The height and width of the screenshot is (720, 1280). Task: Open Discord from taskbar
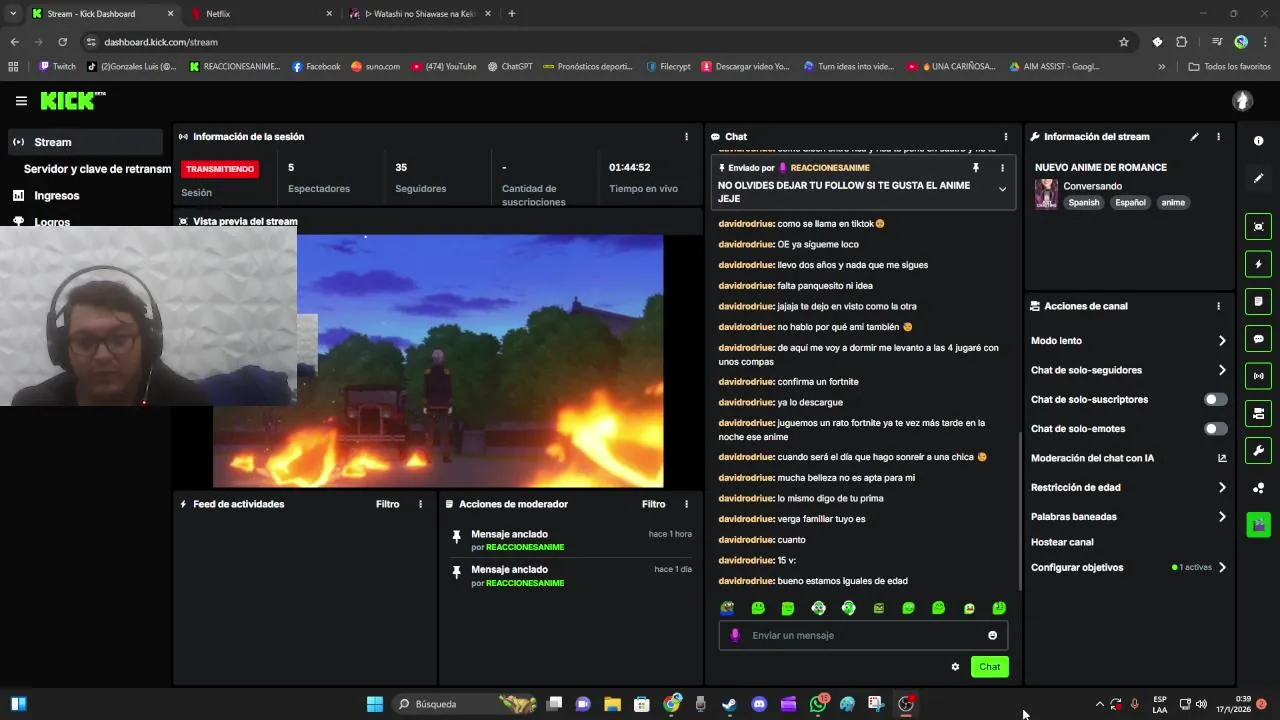click(759, 704)
